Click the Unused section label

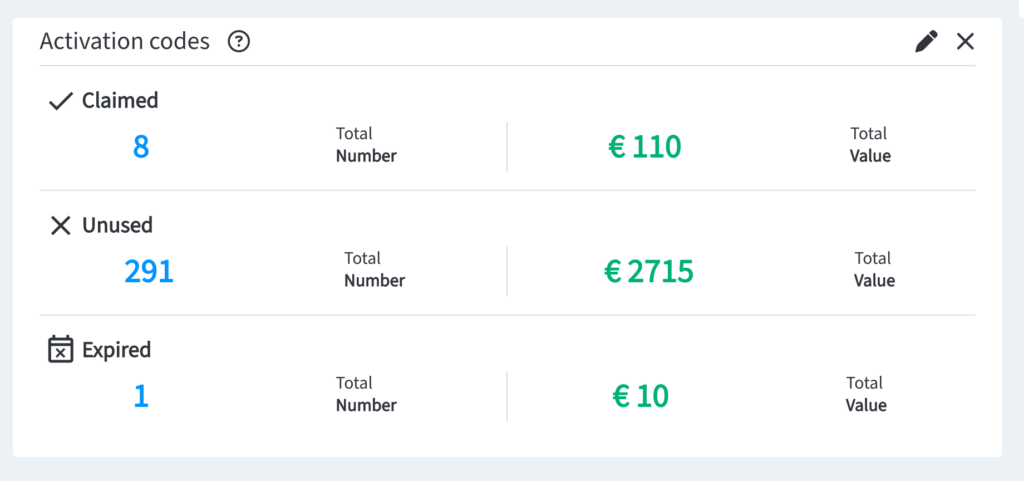click(x=118, y=225)
